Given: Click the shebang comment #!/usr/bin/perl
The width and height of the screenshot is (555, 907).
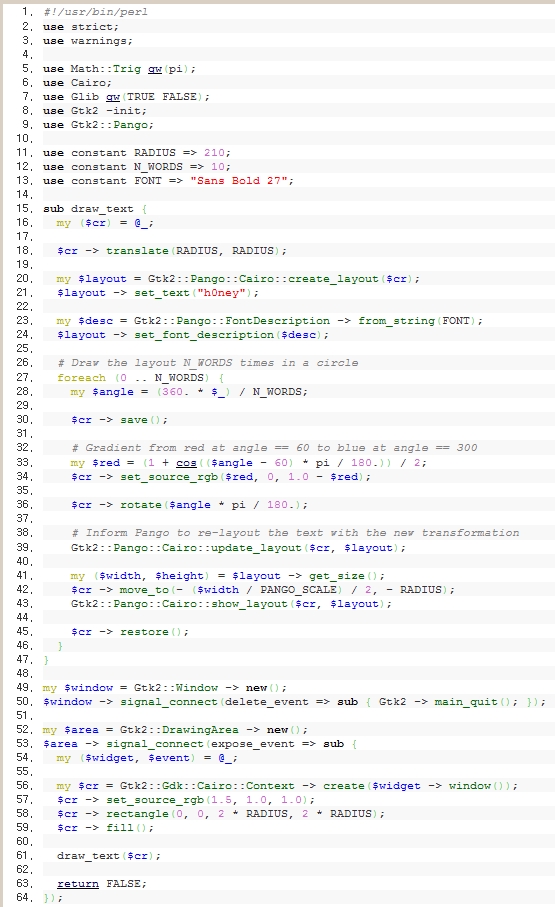Looking at the screenshot, I should click(95, 12).
